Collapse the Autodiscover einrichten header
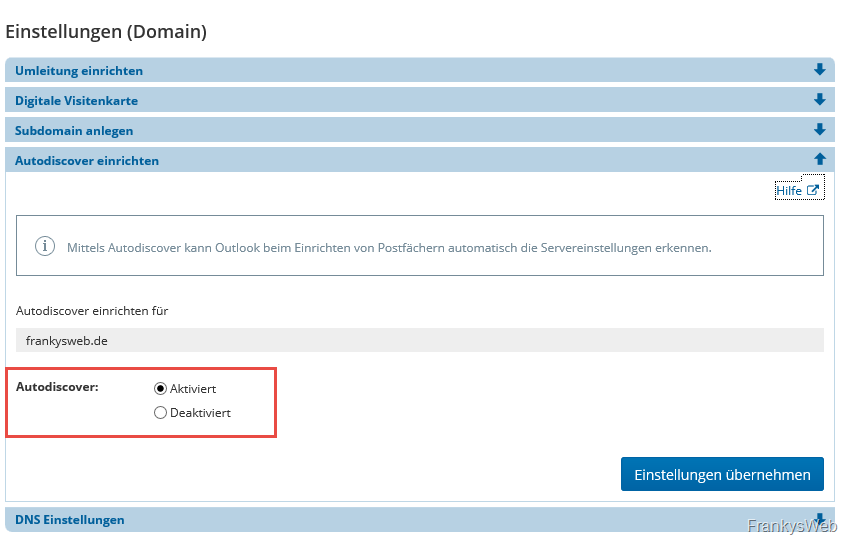844x537 pixels. (x=87, y=160)
